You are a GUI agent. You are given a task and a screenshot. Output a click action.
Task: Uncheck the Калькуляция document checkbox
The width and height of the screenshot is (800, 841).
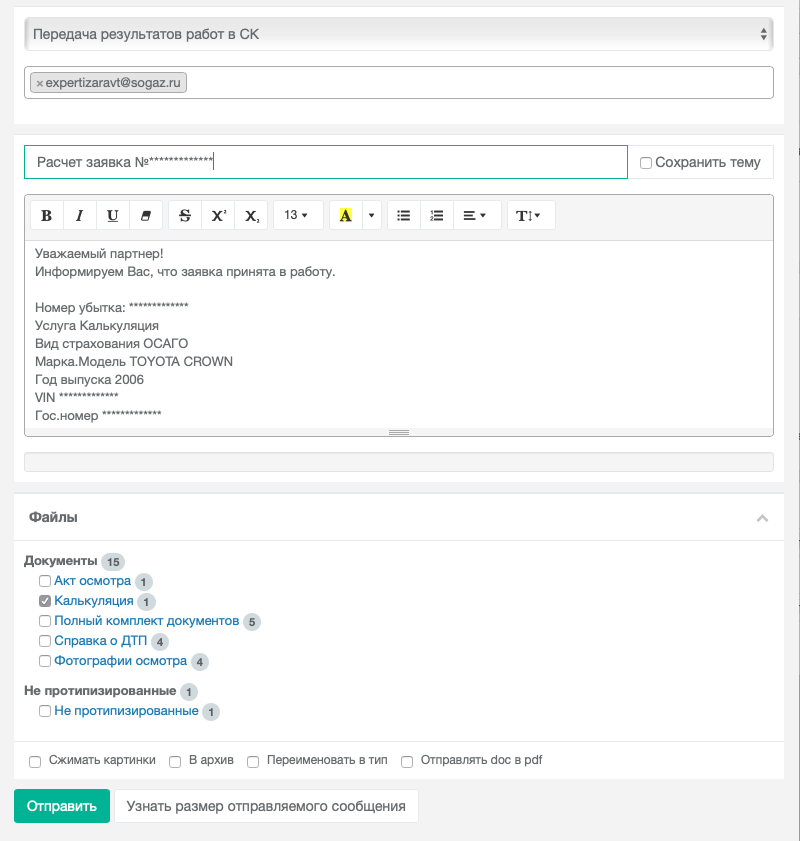45,601
